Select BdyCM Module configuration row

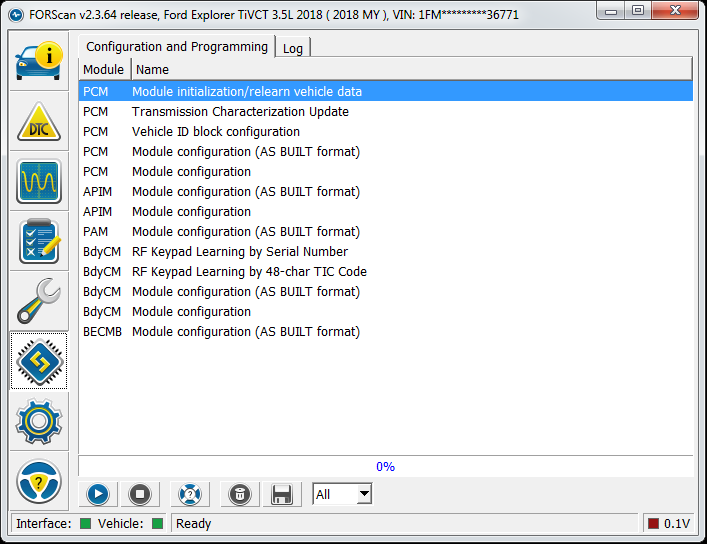click(386, 312)
